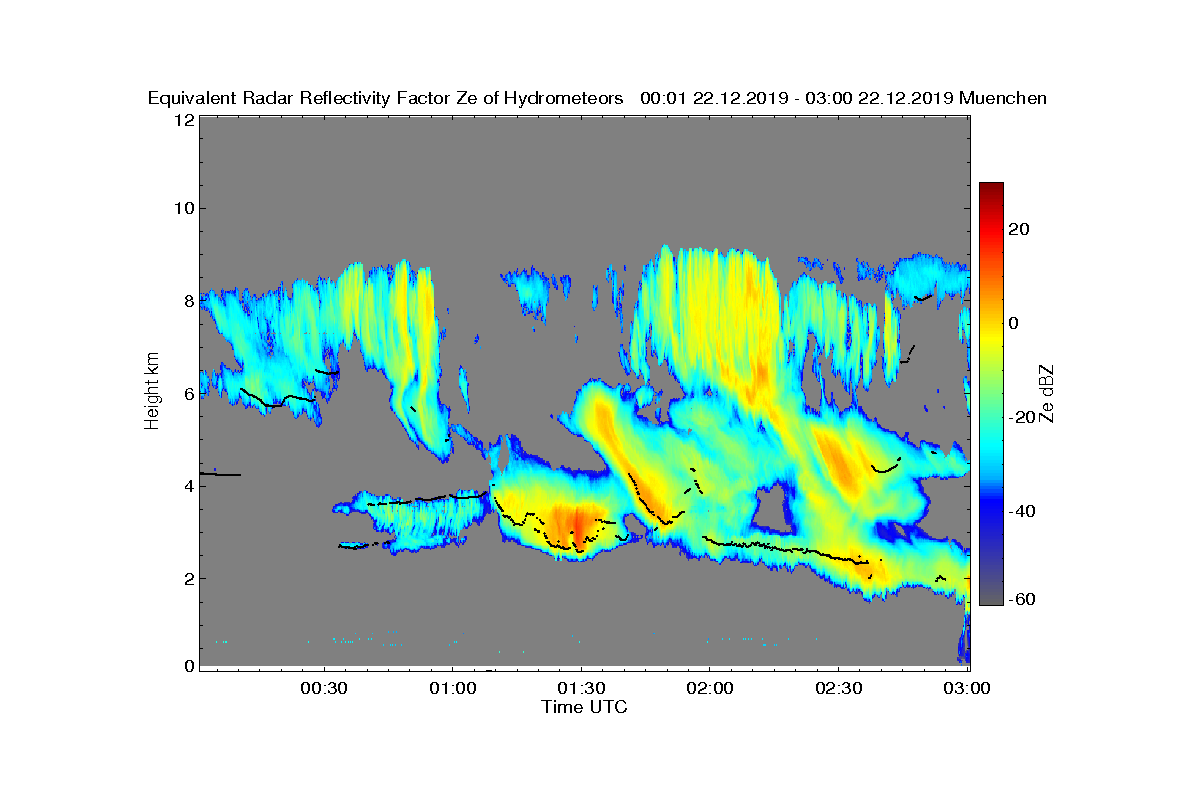1200x800 pixels.
Task: Click the 8 height axis label
Action: (x=188, y=301)
